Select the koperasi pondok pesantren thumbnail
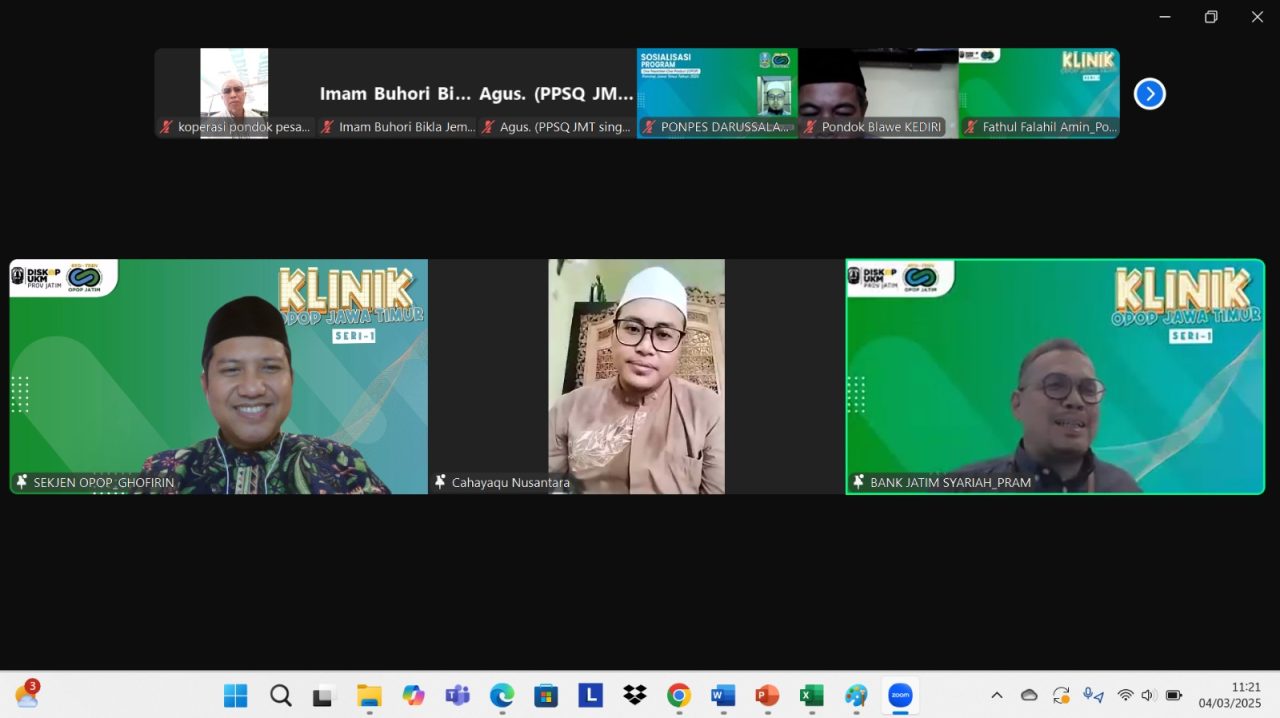Screen dimensions: 1280x718 pyautogui.click(x=234, y=90)
